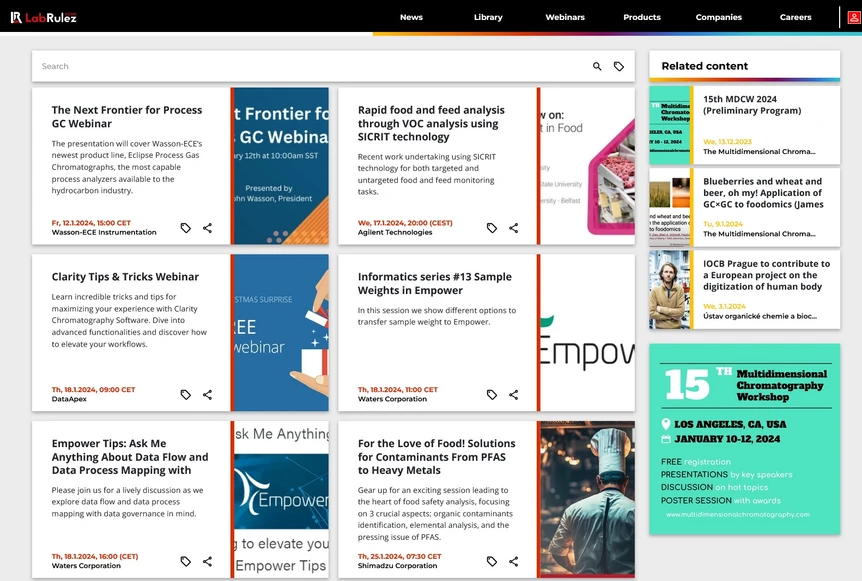Image resolution: width=862 pixels, height=581 pixels.
Task: Open the Careers menu
Action: click(x=795, y=17)
